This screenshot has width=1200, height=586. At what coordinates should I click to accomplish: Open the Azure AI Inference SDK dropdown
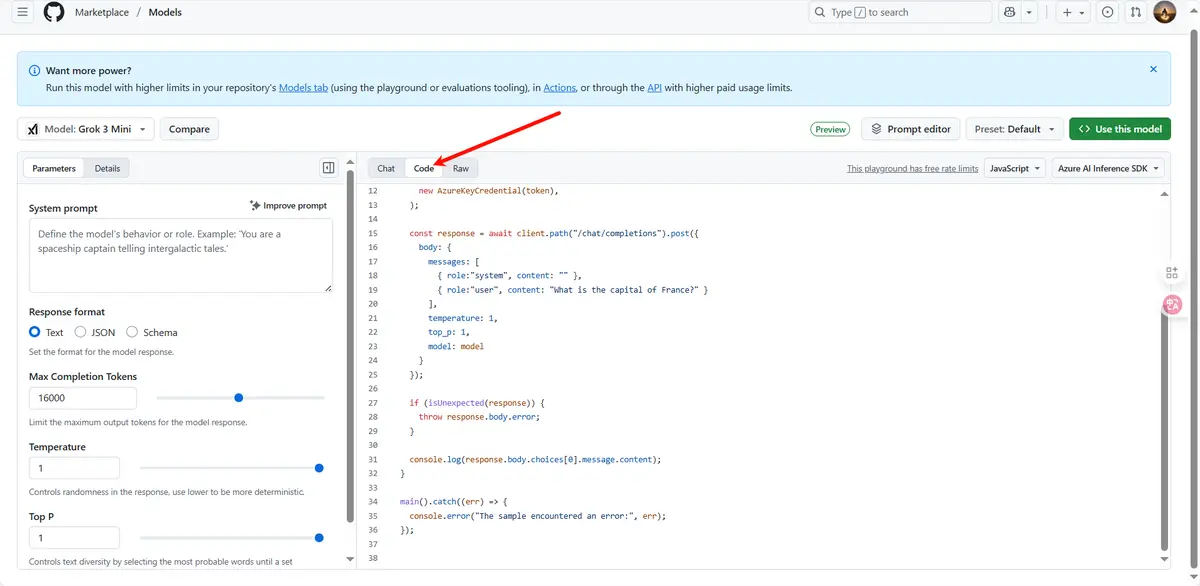(x=1110, y=168)
